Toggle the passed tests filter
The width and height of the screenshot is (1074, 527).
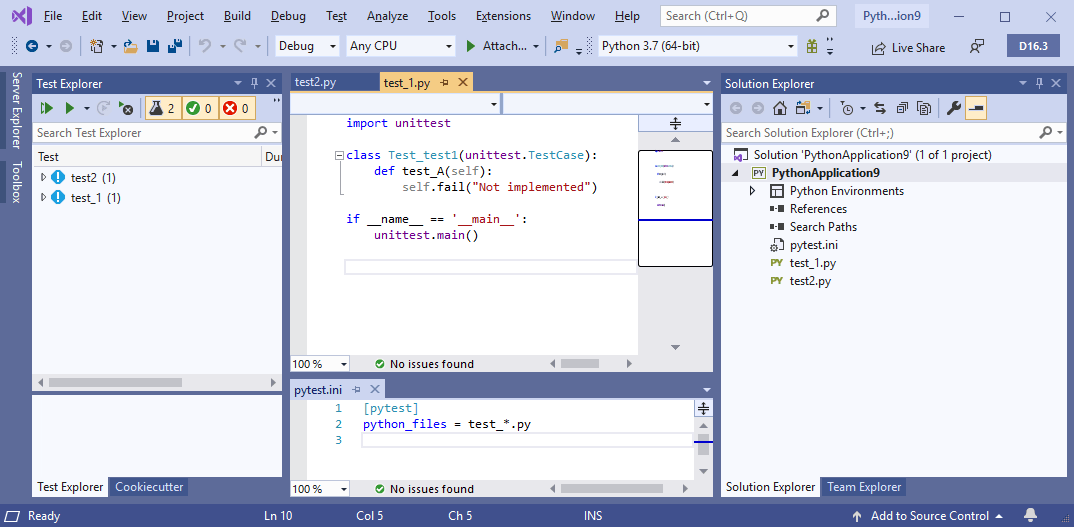200,108
